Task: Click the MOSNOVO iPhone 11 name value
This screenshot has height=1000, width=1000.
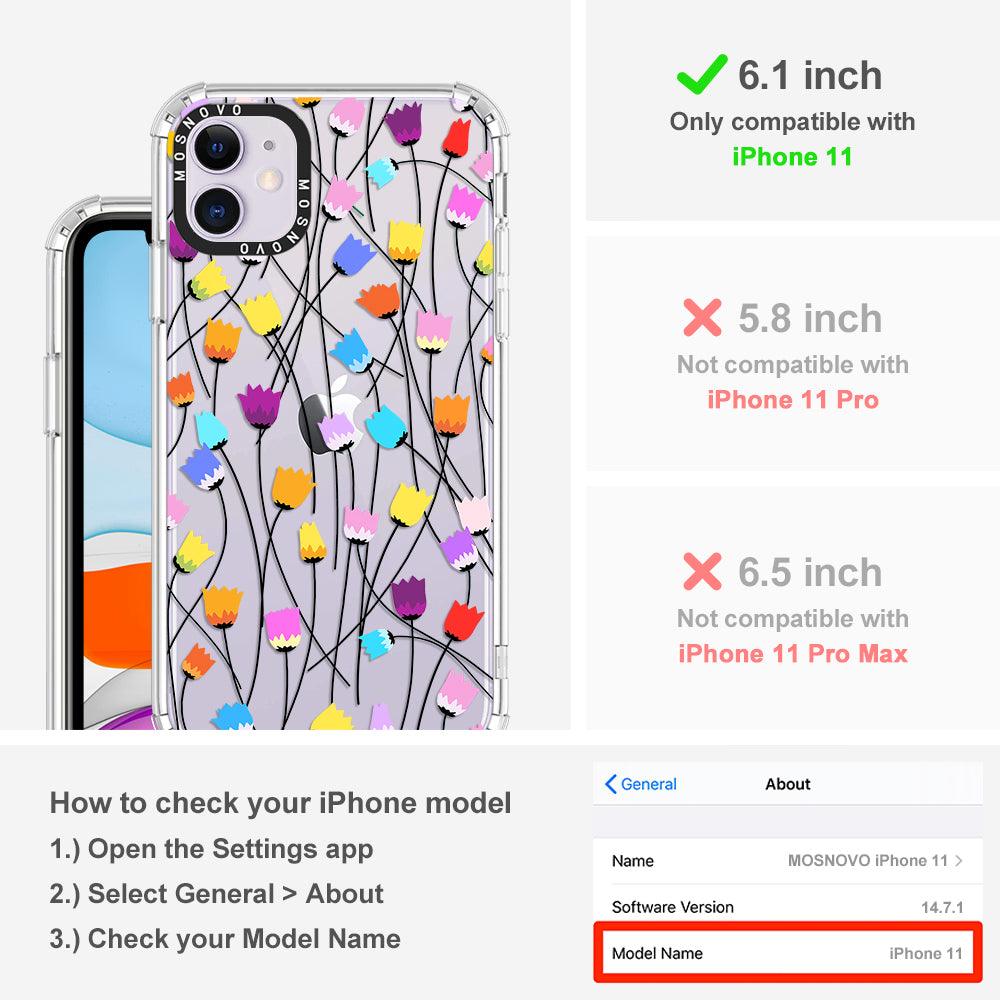Action: point(868,860)
